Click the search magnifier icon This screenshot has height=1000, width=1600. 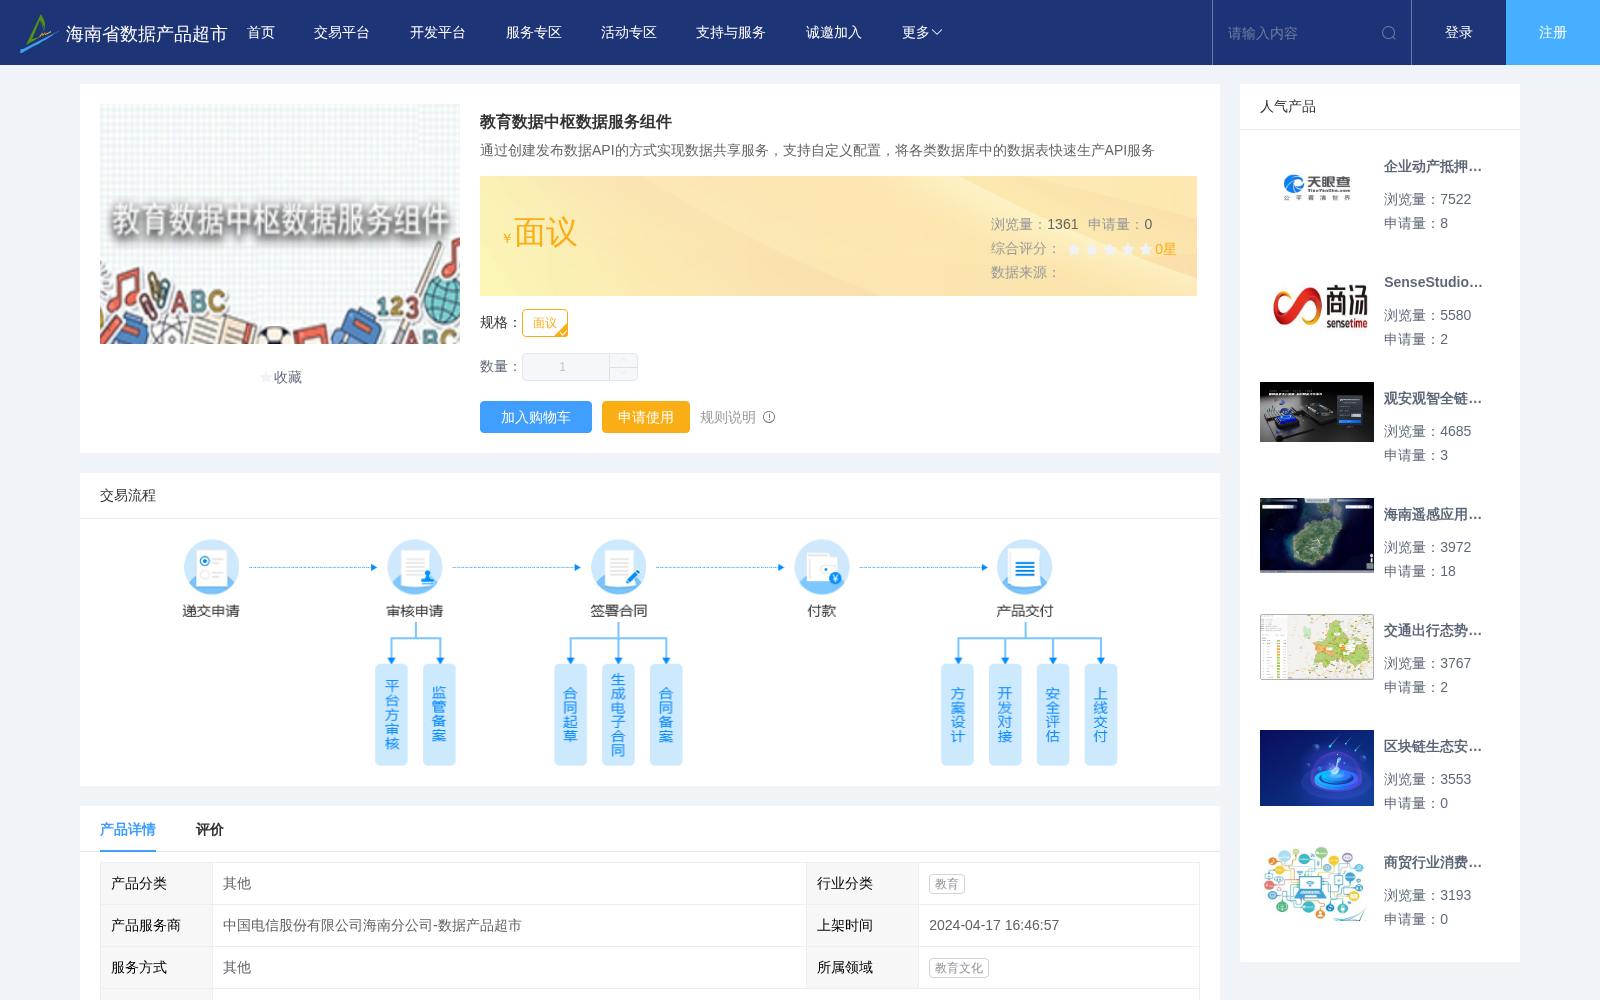(1389, 33)
